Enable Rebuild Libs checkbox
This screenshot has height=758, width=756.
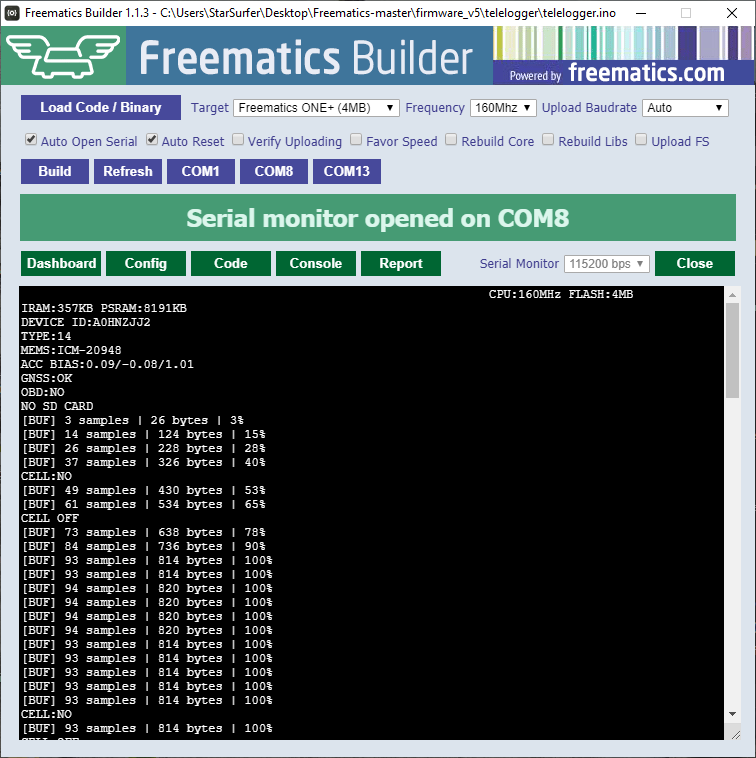548,140
